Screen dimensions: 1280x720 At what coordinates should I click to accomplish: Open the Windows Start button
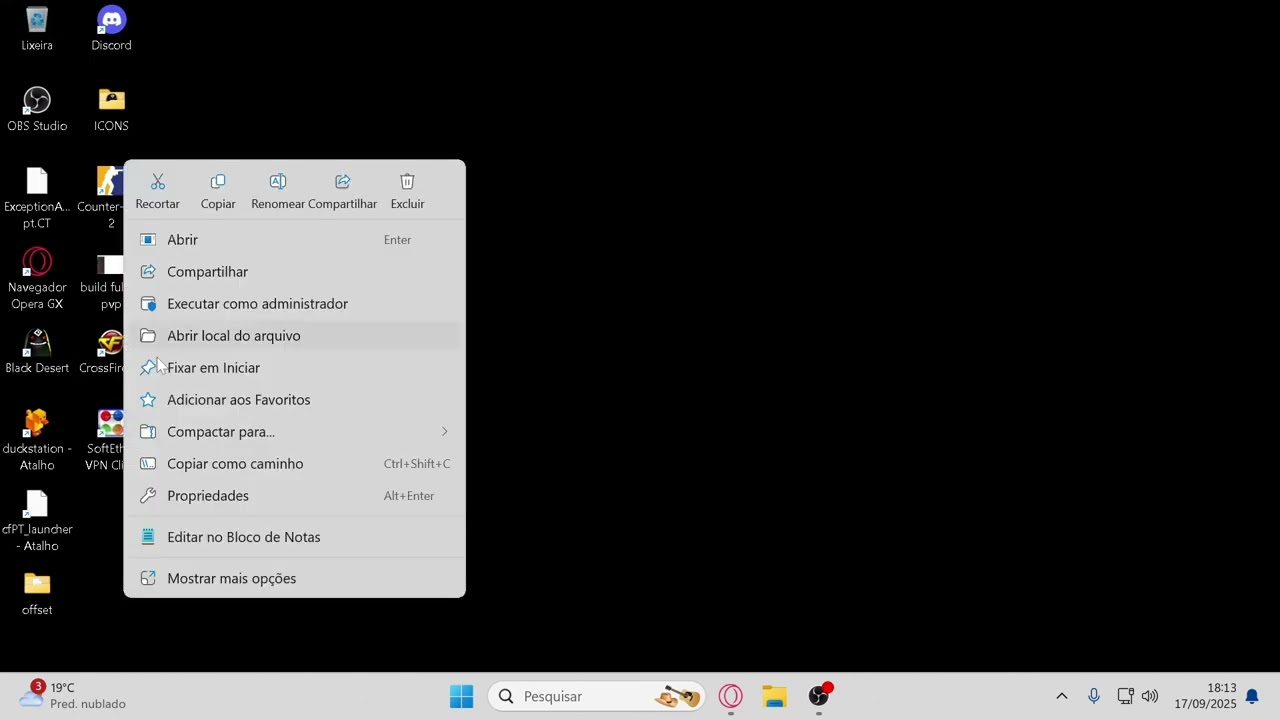462,696
